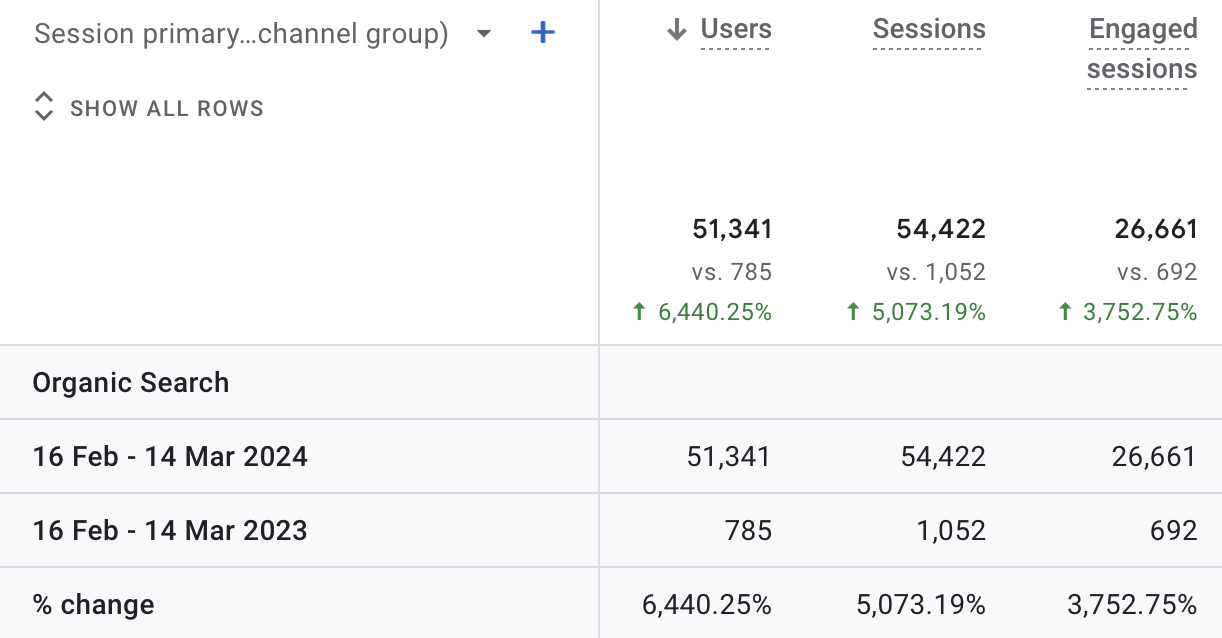Click the SHOW ALL ROWS label
Screen dimensions: 1222x638
tap(167, 109)
